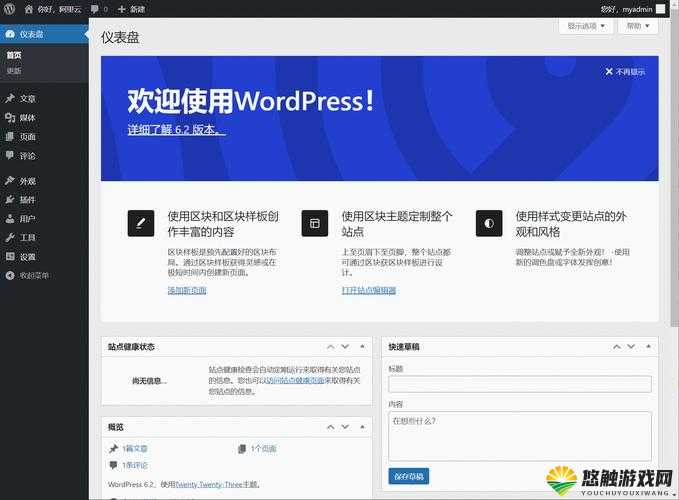Screen dimensions: 679x500
Task: Toggle 快速草稿 panel collapse
Action: 649,346
